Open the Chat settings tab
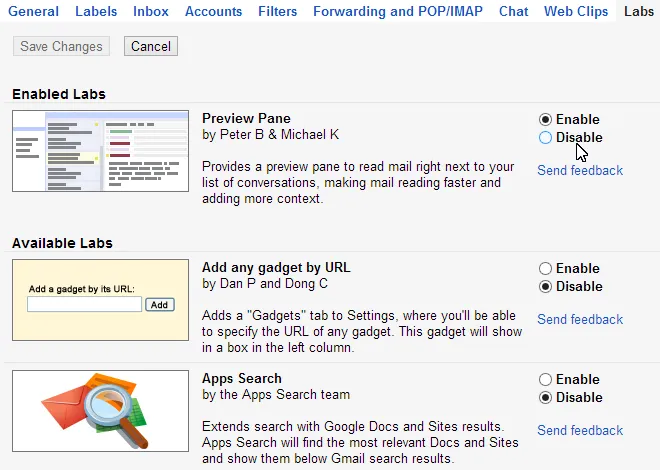Image resolution: width=660 pixels, height=470 pixels. 513,11
